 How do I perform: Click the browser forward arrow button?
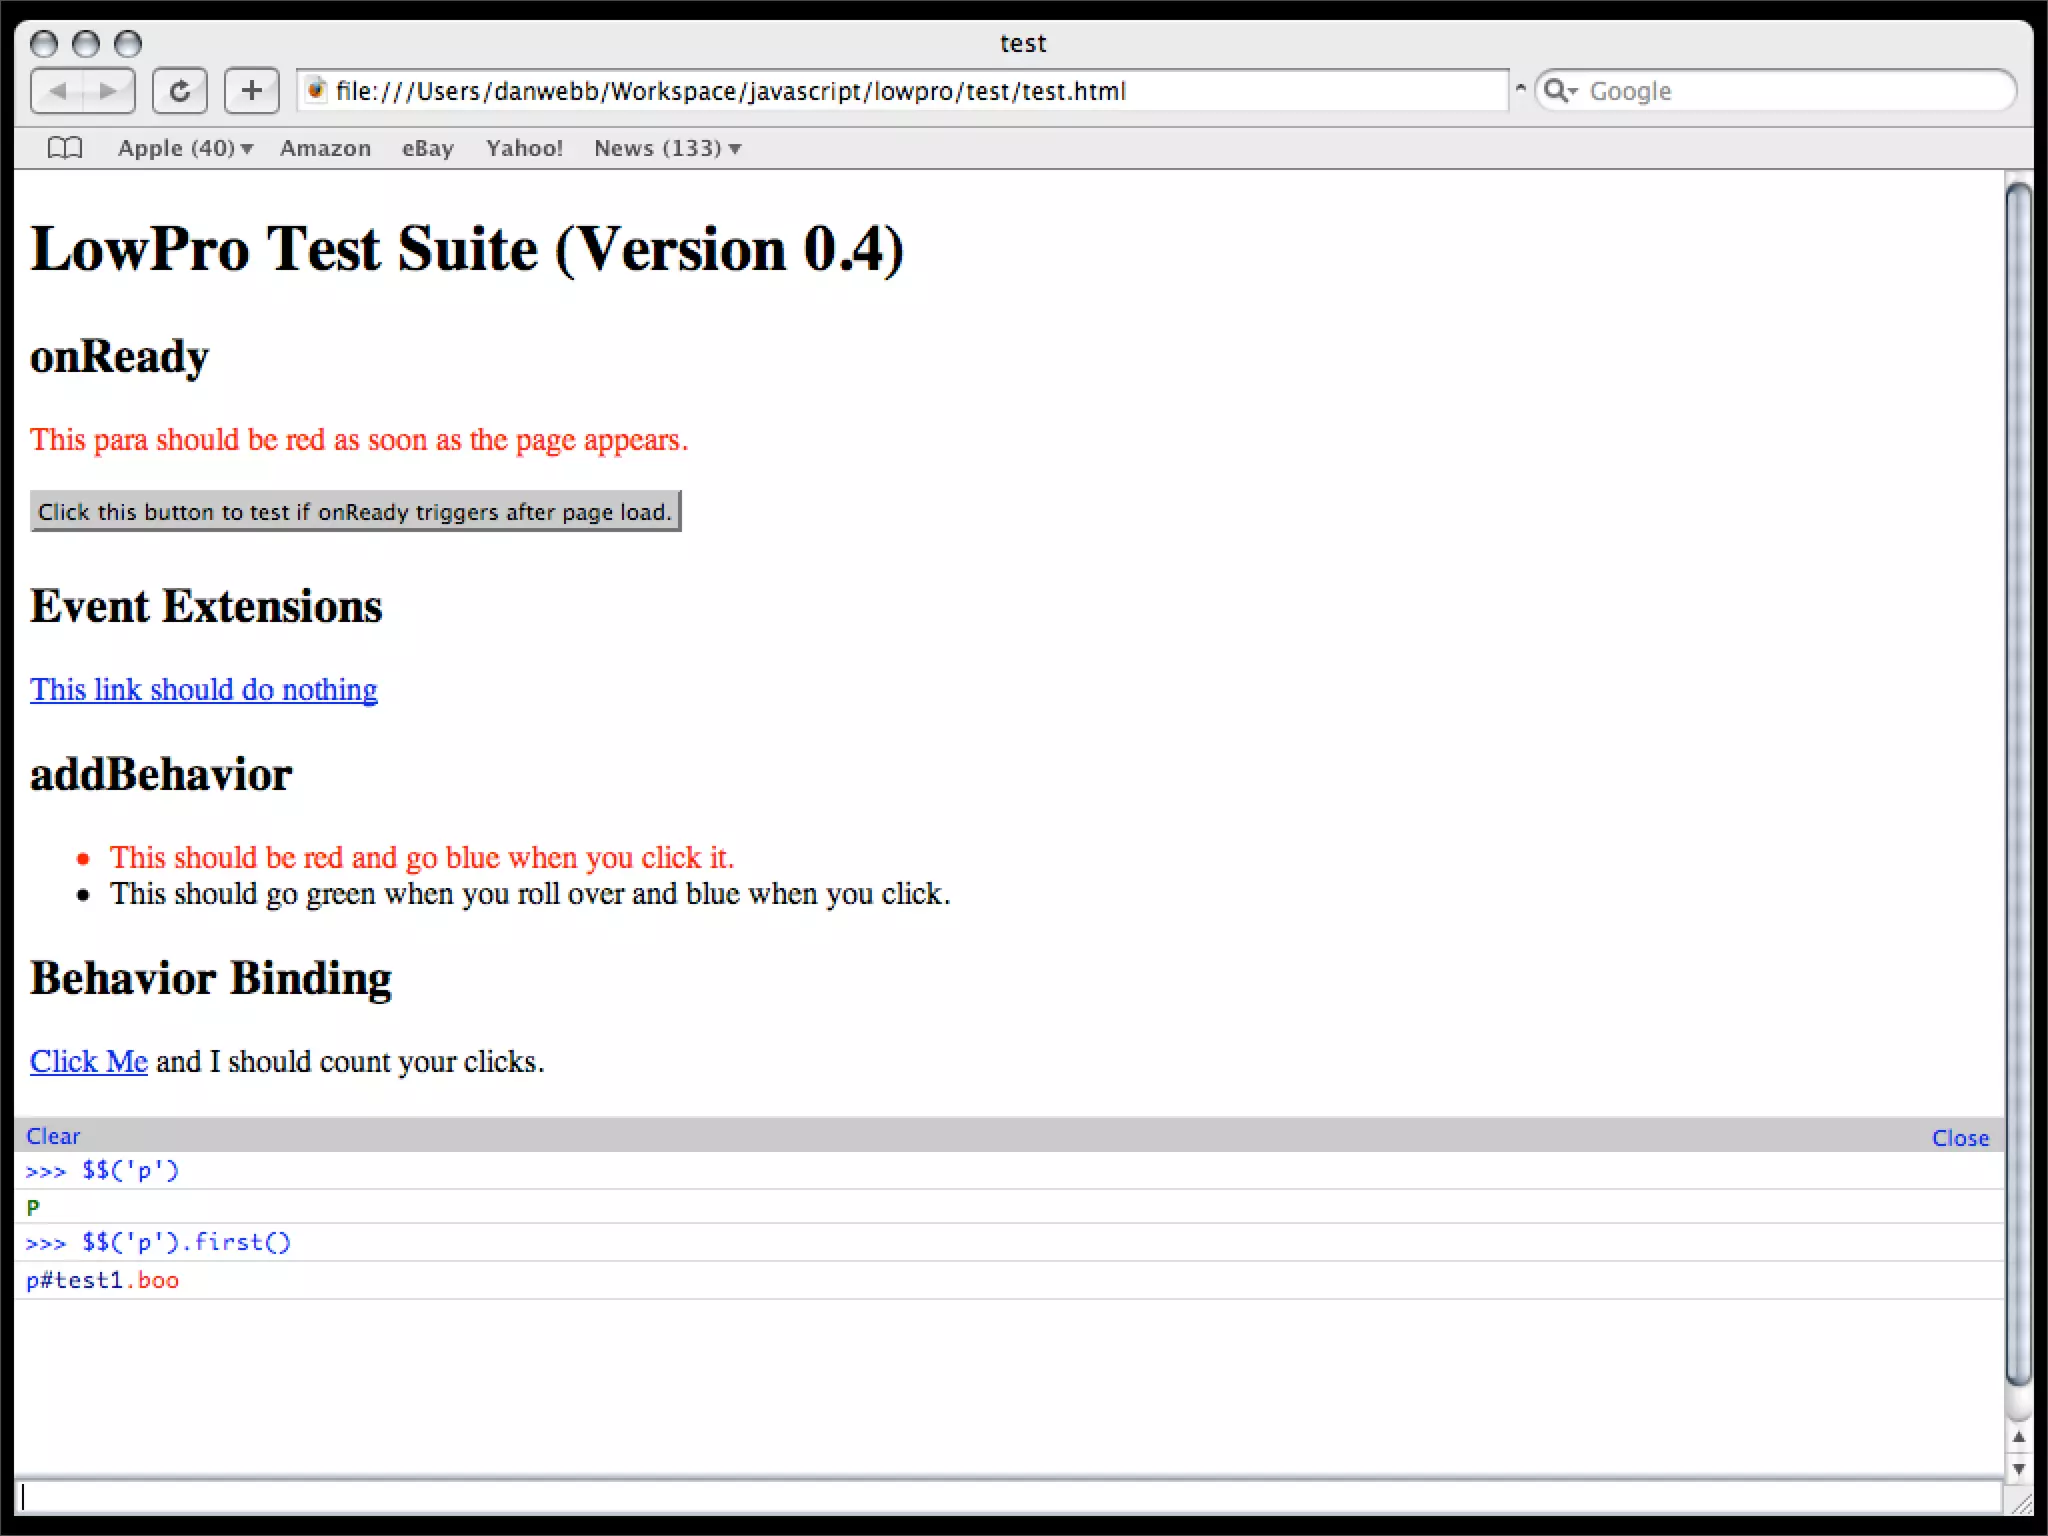coord(108,91)
